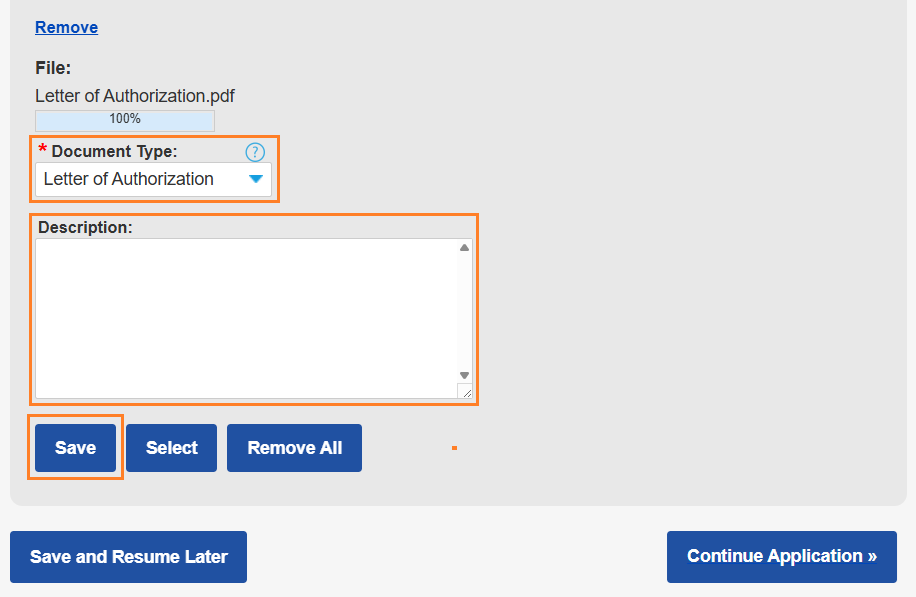This screenshot has width=916, height=597.
Task: Click the Description field label
Action: [x=85, y=227]
